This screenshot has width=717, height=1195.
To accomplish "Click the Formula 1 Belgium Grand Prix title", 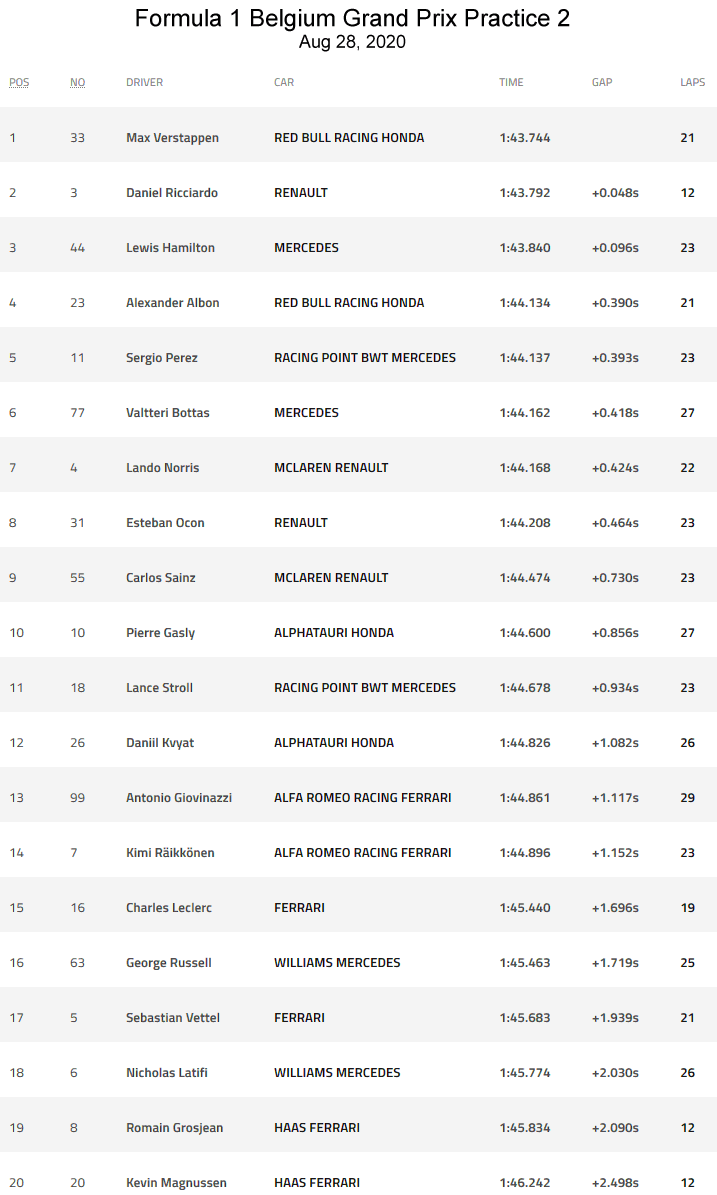I will point(352,19).
